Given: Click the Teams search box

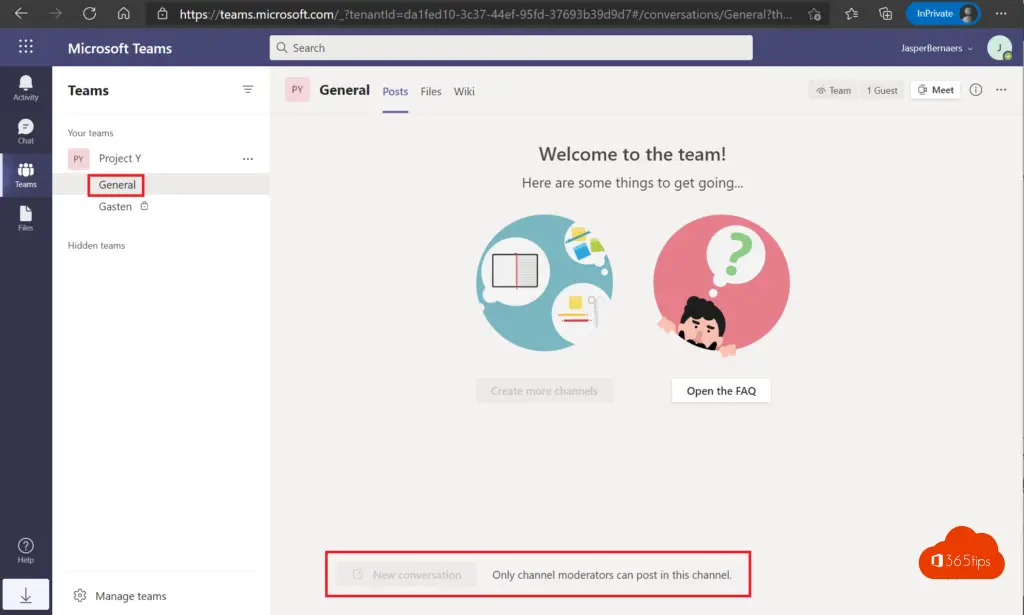Looking at the screenshot, I should click(511, 48).
